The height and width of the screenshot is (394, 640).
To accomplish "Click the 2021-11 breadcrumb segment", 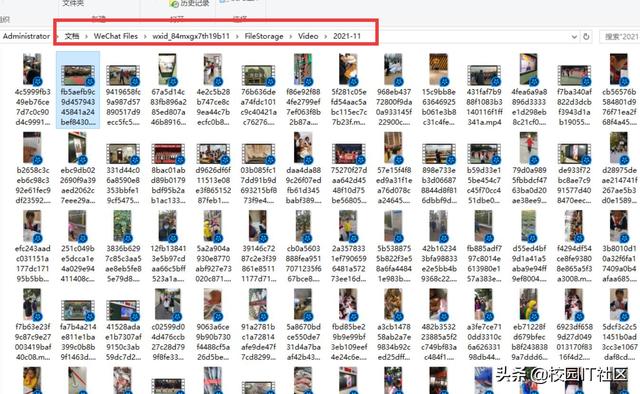I will pos(347,36).
